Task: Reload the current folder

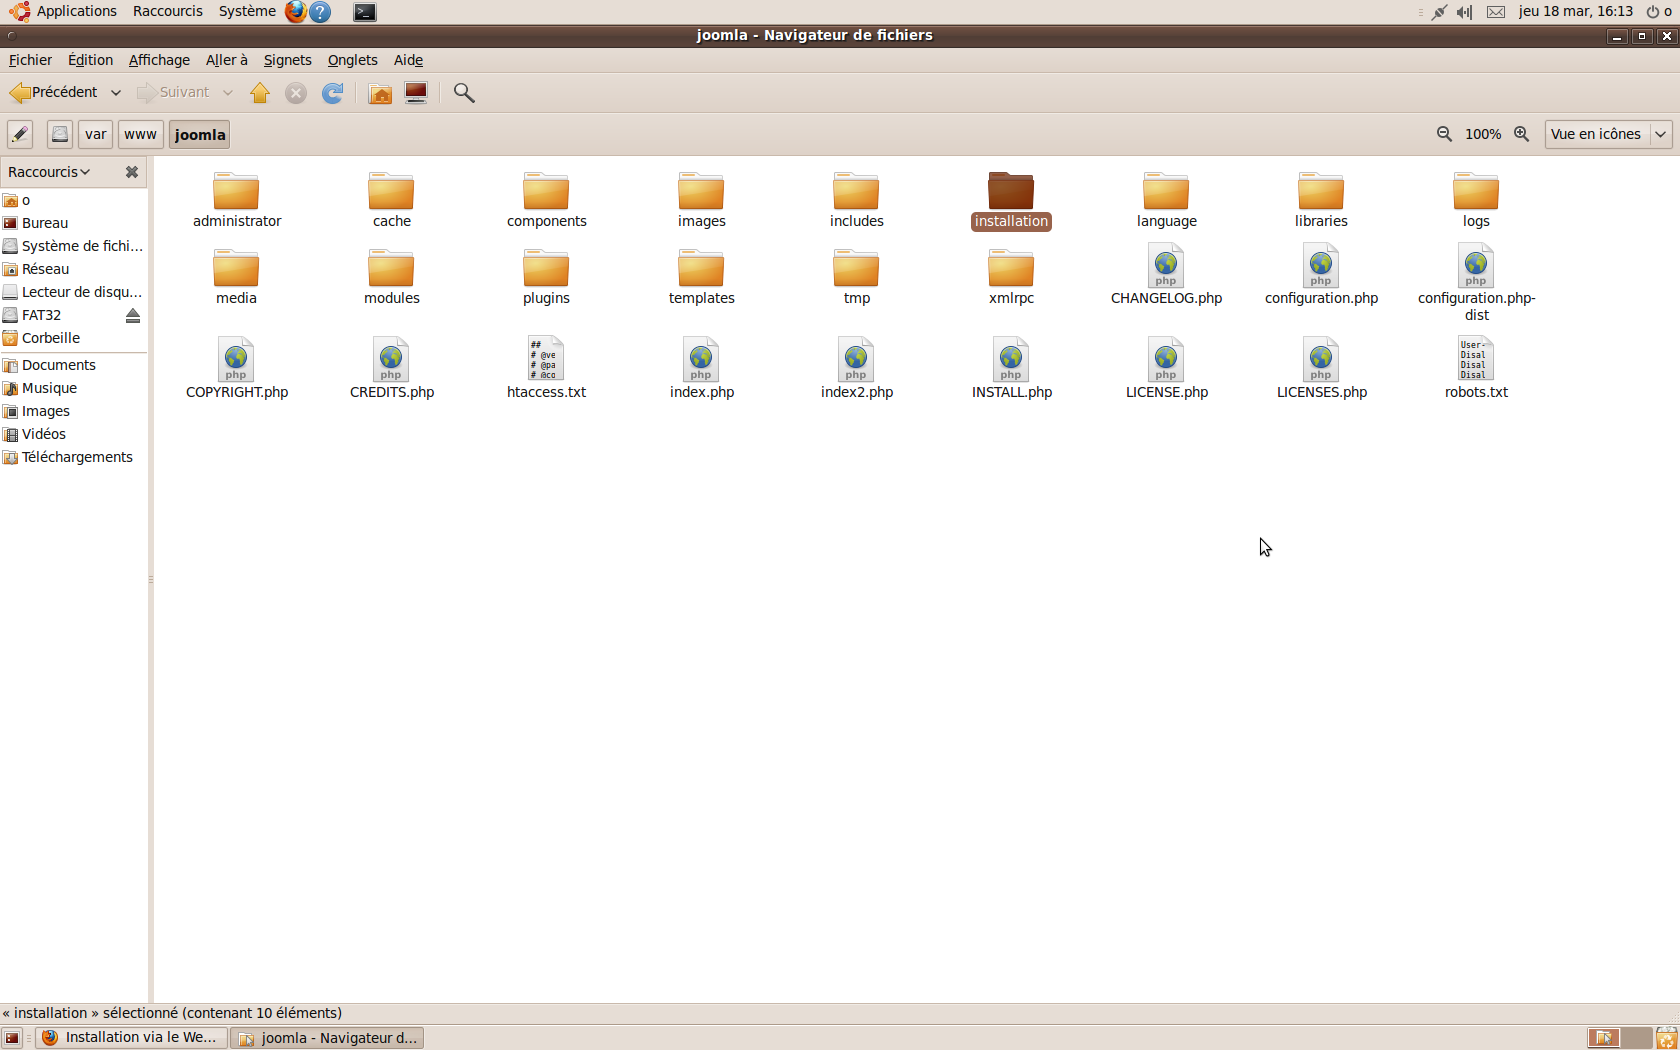Action: click(333, 93)
